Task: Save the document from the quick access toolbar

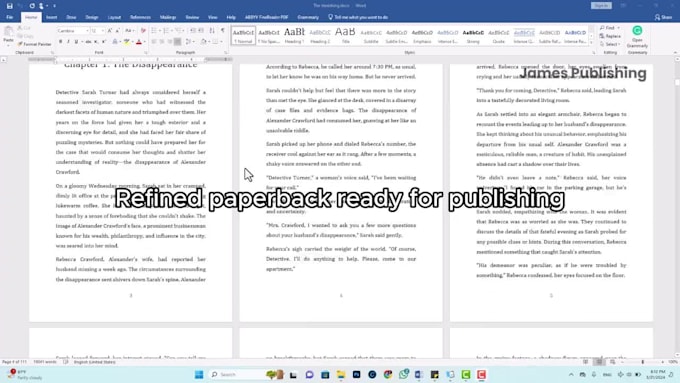Action: [x=10, y=6]
